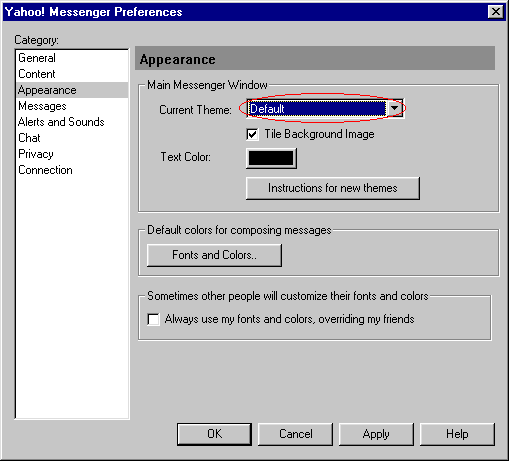Open Alerts and Sounds settings
The image size is (509, 461).
pos(61,122)
